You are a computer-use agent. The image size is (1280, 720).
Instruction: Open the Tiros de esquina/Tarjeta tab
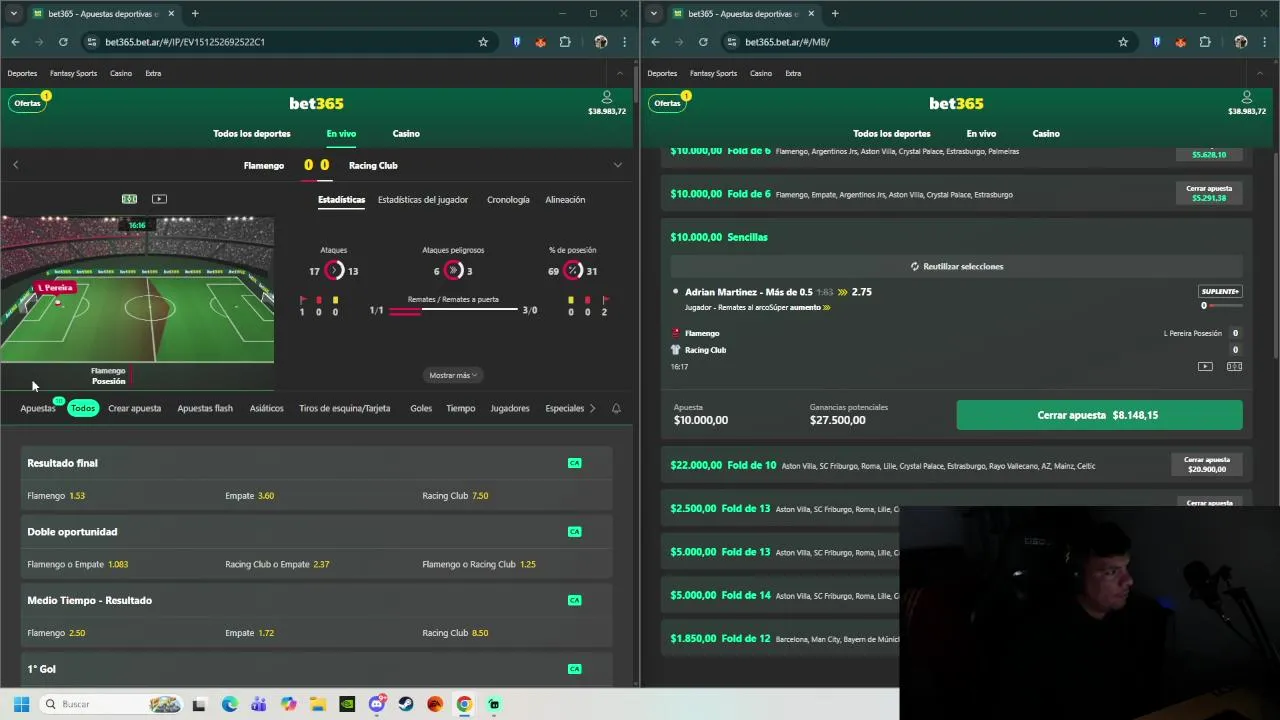(x=344, y=408)
